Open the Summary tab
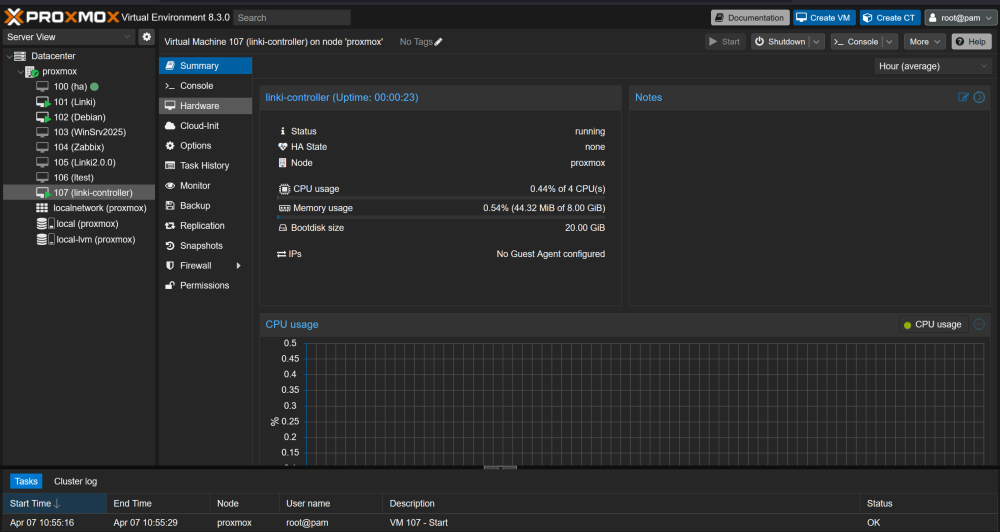Screen dimensions: 1000x532 pos(205,66)
